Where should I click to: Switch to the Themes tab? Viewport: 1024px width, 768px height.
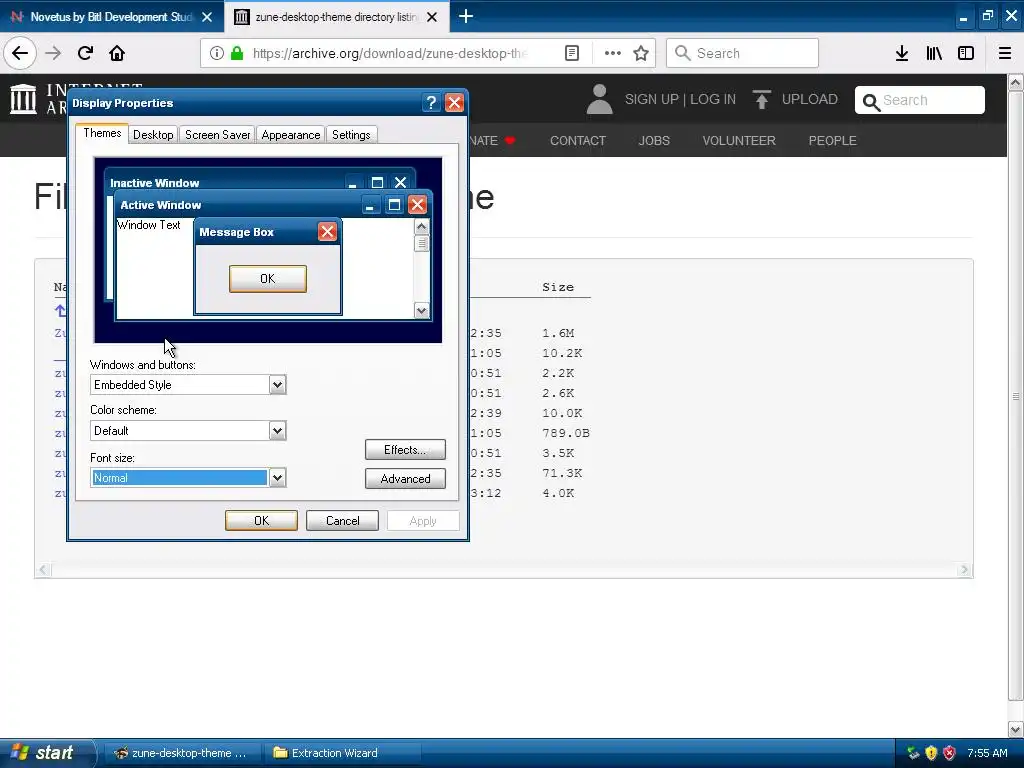pyautogui.click(x=102, y=133)
